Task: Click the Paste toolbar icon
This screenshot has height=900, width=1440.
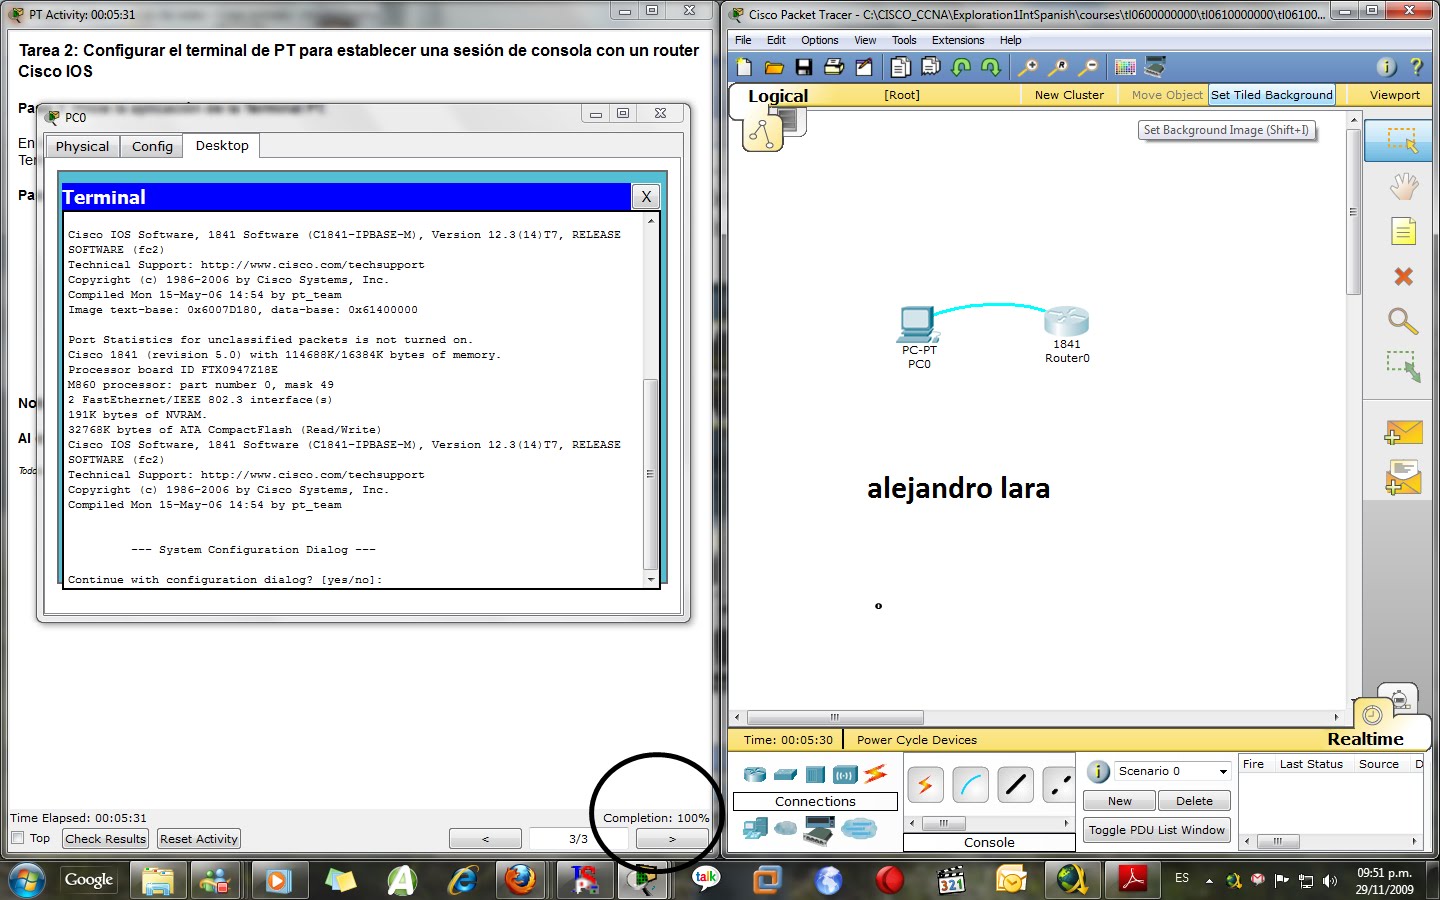Action: [931, 67]
